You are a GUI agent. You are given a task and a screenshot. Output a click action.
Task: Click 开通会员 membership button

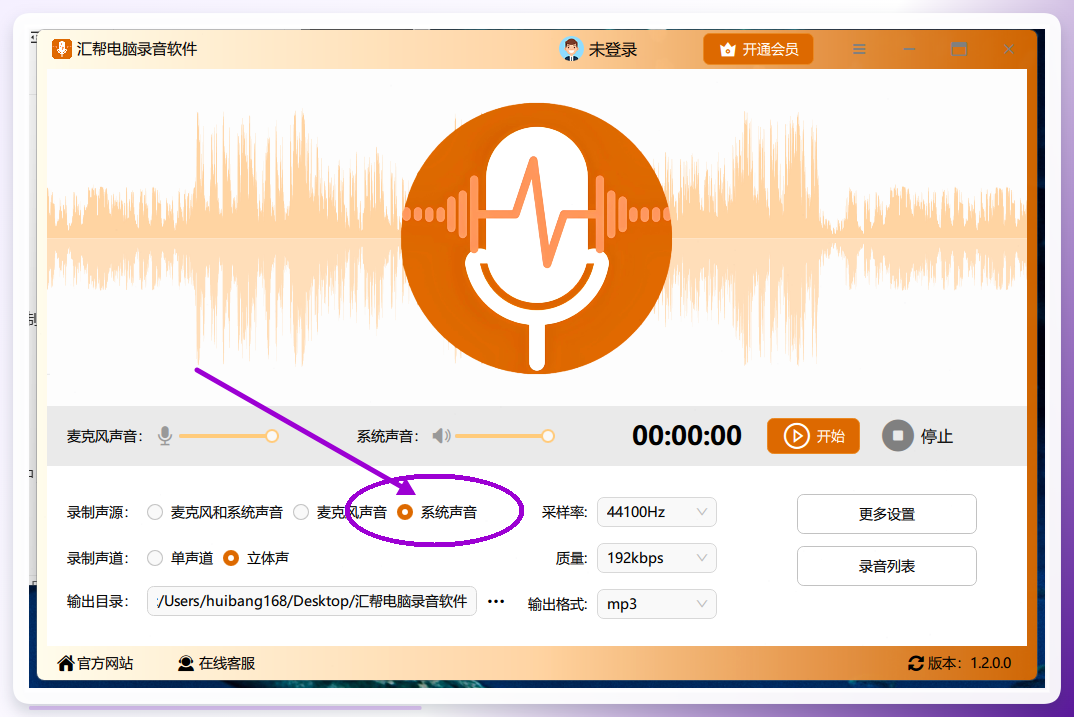point(758,49)
